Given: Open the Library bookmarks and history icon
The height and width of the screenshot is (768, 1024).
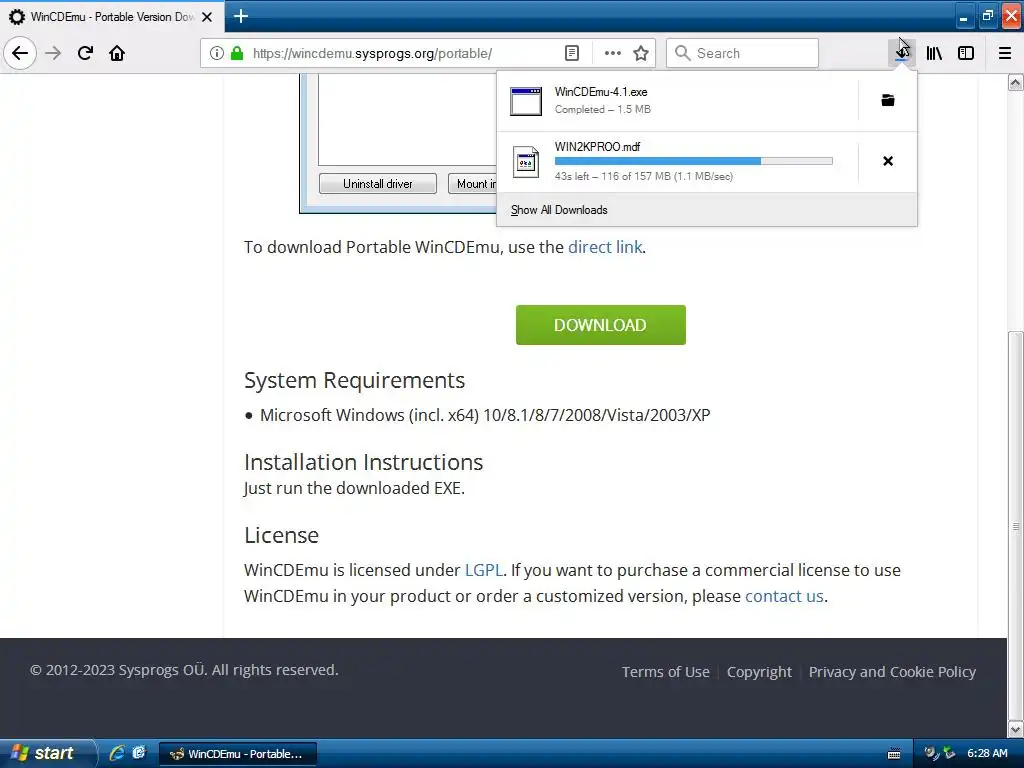Looking at the screenshot, I should (x=934, y=53).
